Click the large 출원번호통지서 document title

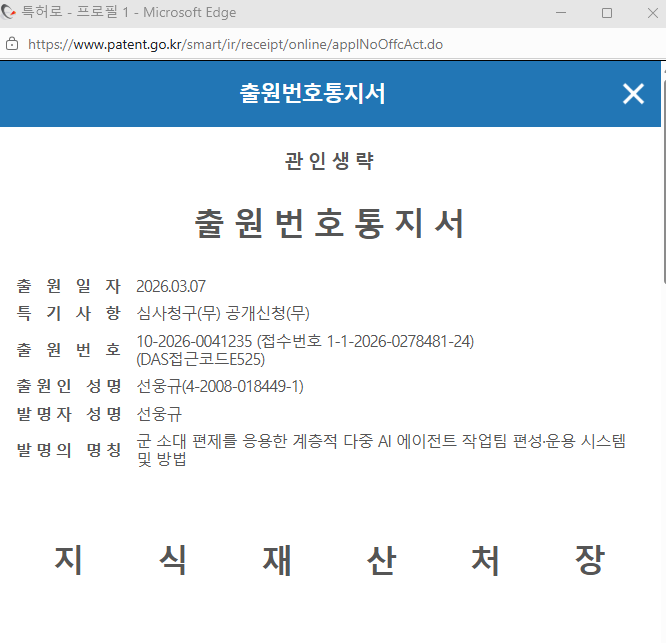[329, 223]
